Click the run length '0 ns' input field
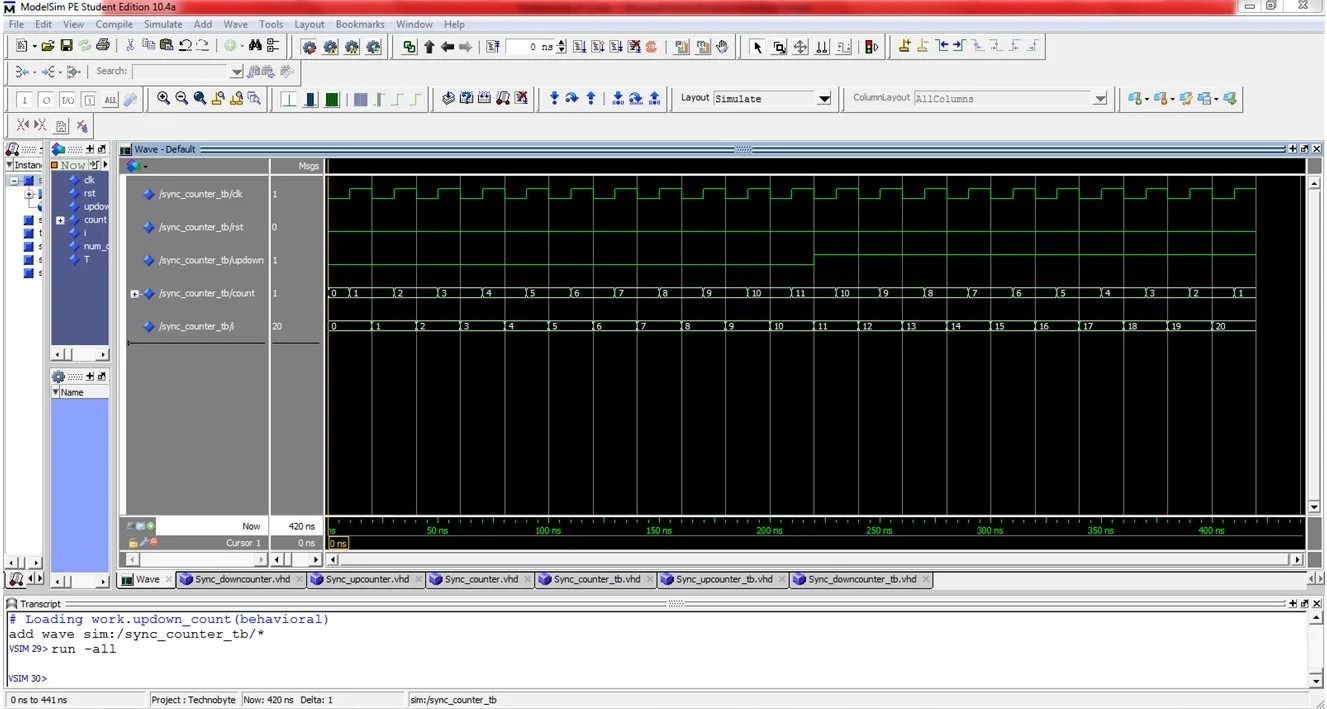This screenshot has height=709, width=1327. (x=528, y=47)
